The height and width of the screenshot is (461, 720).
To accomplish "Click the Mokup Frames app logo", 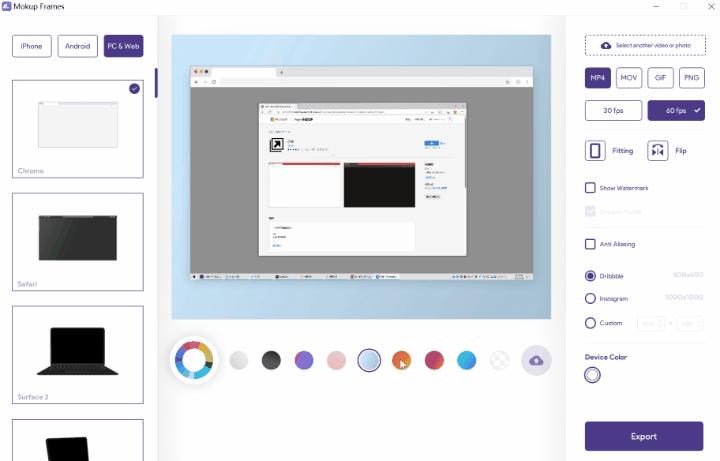I will [6, 6].
